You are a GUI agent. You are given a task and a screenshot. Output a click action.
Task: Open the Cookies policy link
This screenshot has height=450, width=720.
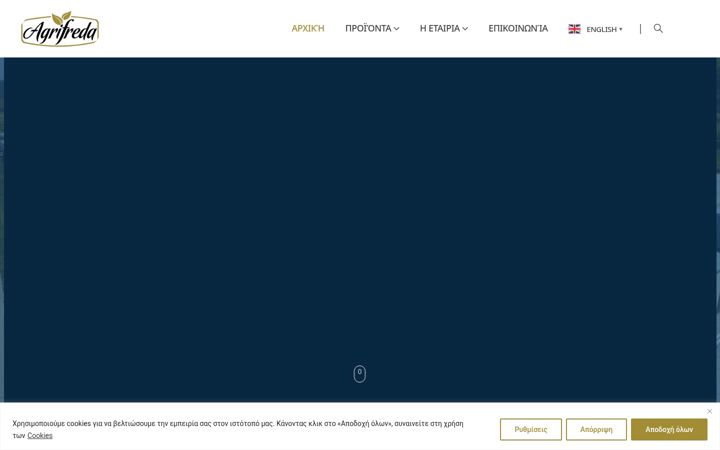click(x=40, y=435)
